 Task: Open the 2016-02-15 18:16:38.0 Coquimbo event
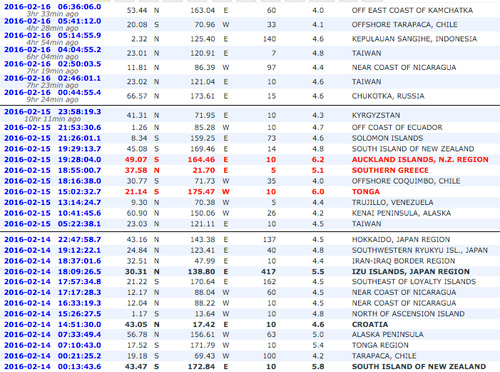click(x=53, y=181)
